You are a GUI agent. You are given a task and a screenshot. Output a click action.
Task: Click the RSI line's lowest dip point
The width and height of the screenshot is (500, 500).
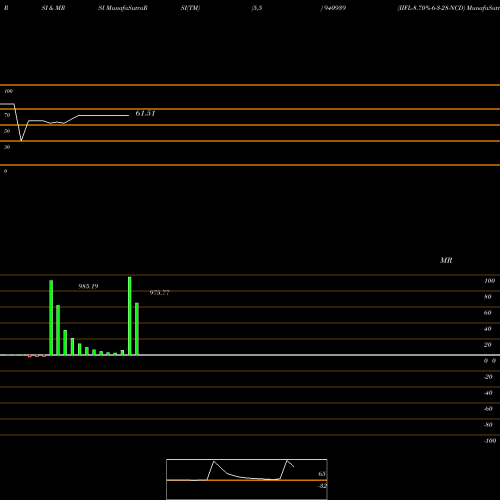click(22, 140)
